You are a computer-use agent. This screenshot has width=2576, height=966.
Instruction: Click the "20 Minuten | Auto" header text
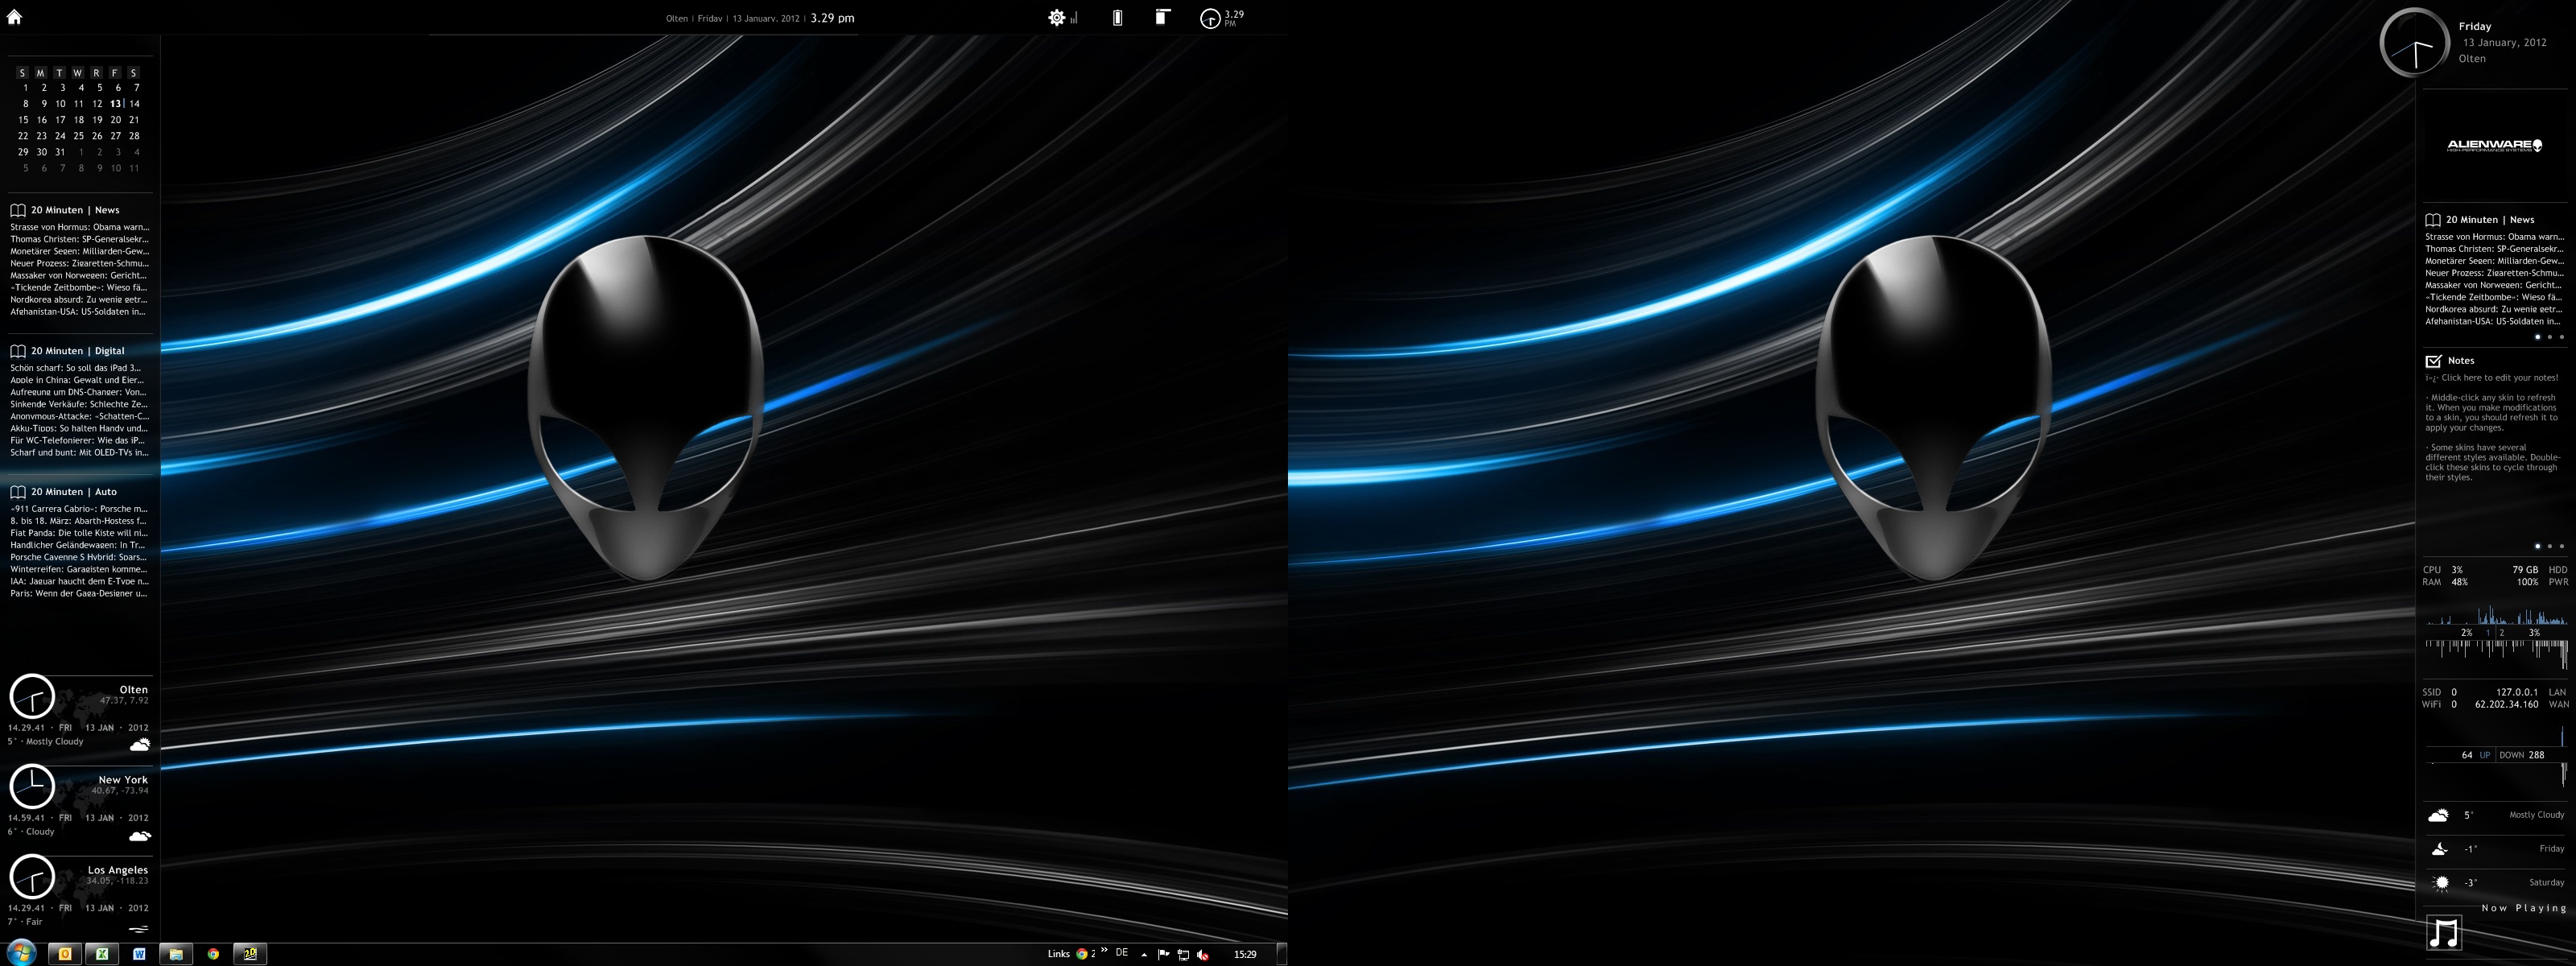click(x=74, y=492)
